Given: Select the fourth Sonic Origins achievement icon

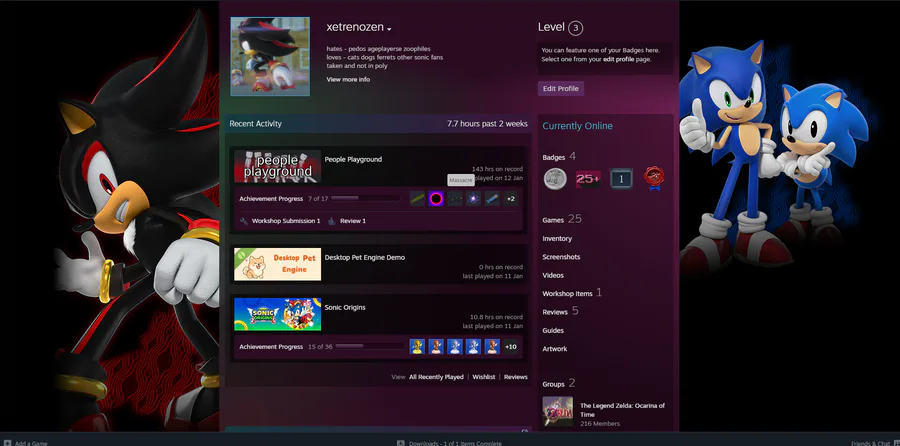Looking at the screenshot, I should 474,347.
